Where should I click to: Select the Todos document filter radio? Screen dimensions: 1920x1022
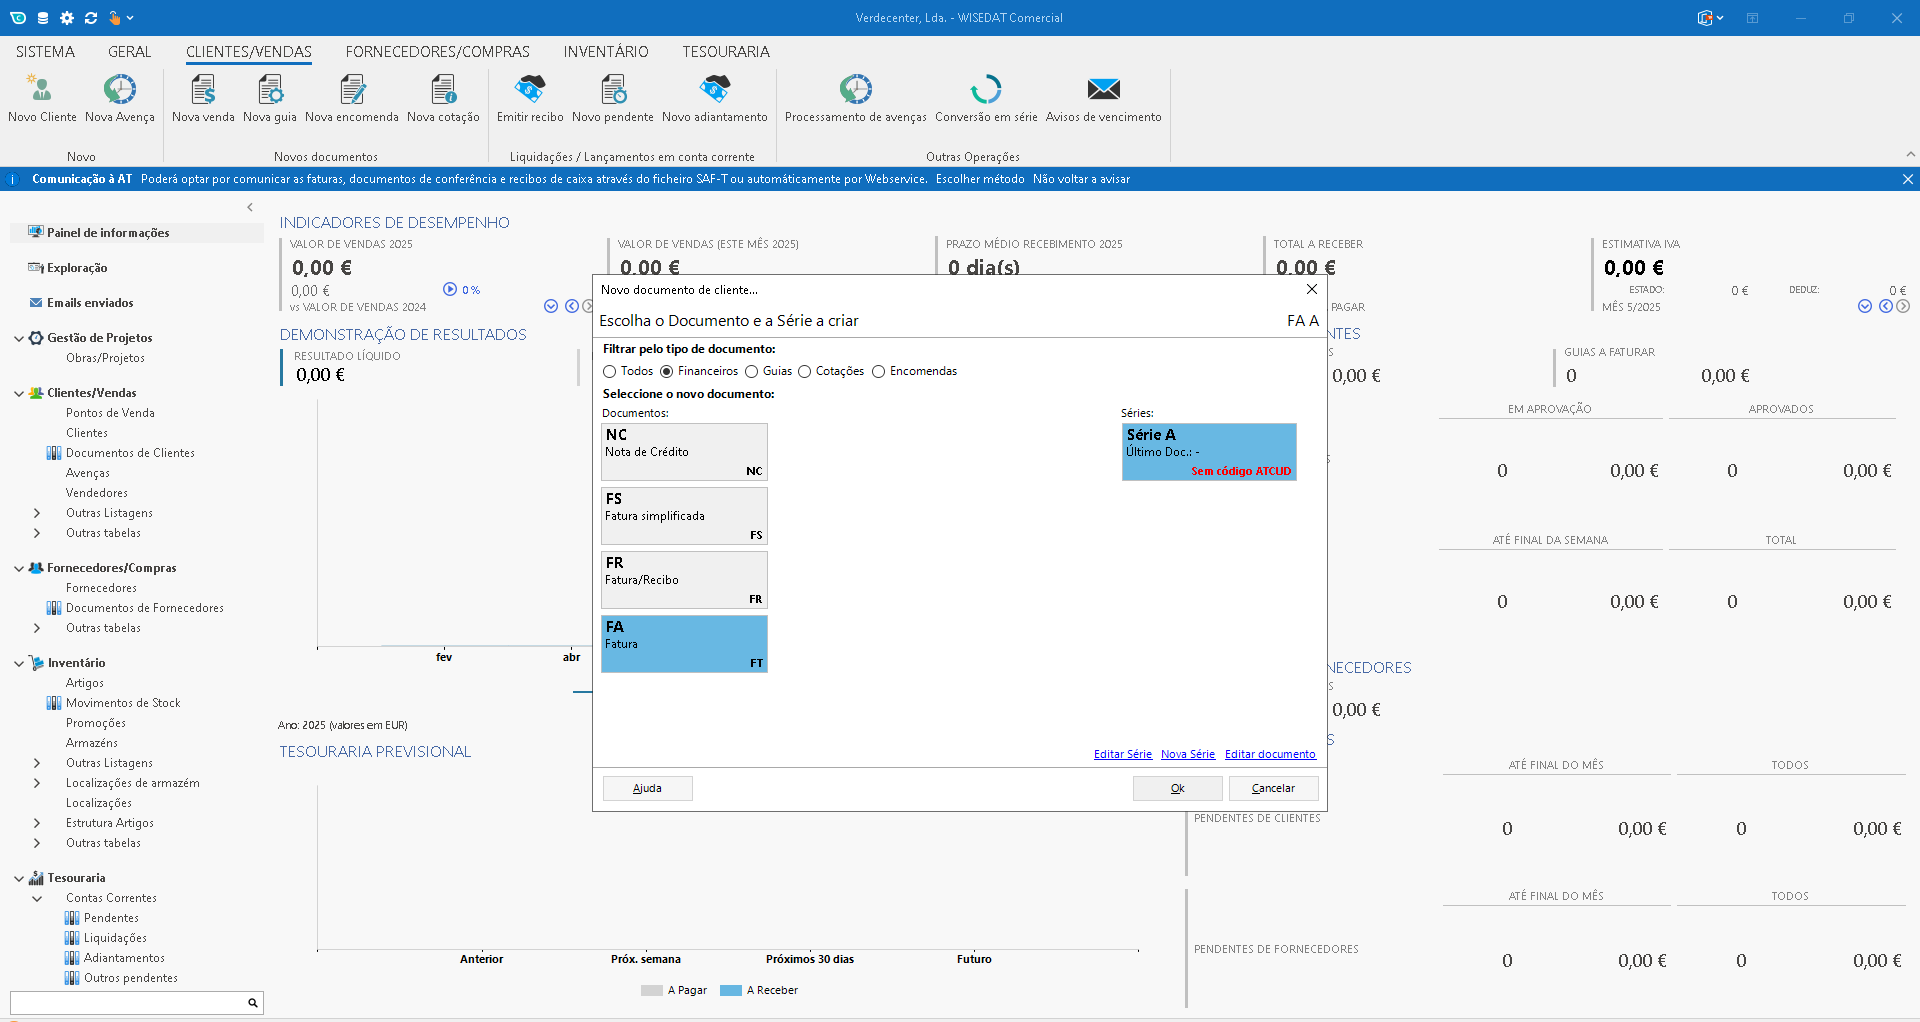[x=610, y=372]
